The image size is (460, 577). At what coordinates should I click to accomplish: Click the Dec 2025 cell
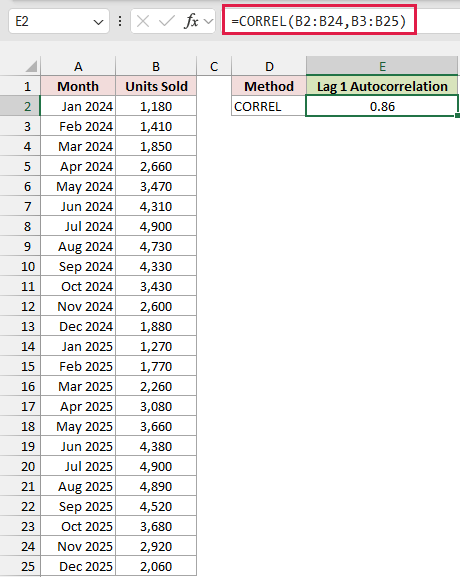coord(78,566)
